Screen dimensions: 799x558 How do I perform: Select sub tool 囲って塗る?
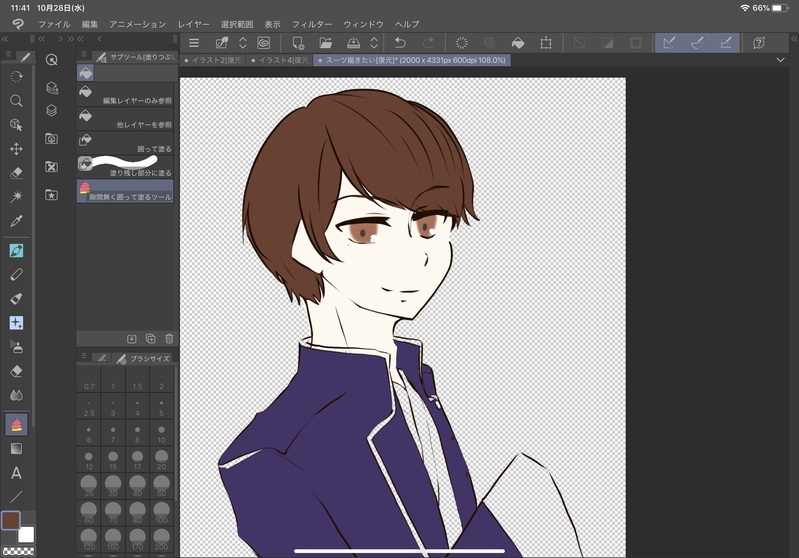(125, 143)
